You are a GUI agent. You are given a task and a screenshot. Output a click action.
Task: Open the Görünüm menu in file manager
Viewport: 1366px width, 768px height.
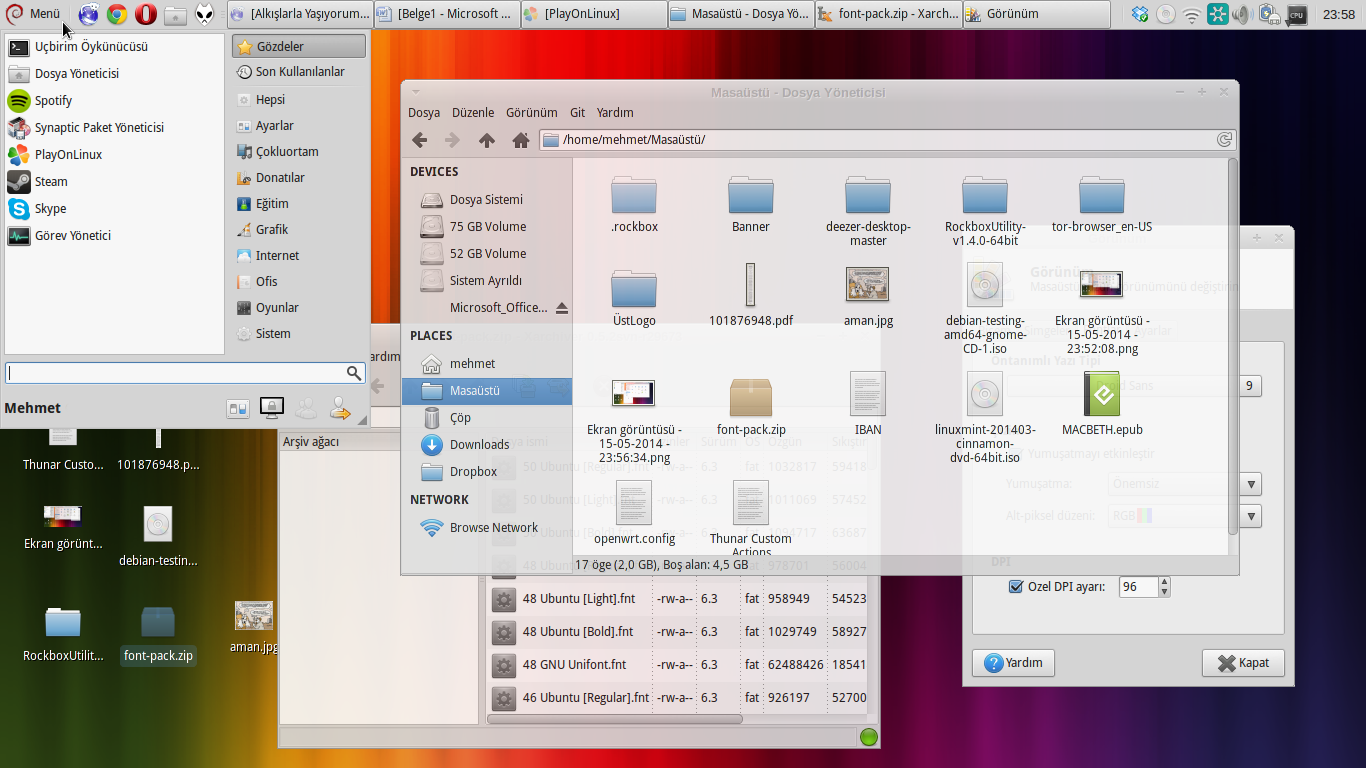532,113
